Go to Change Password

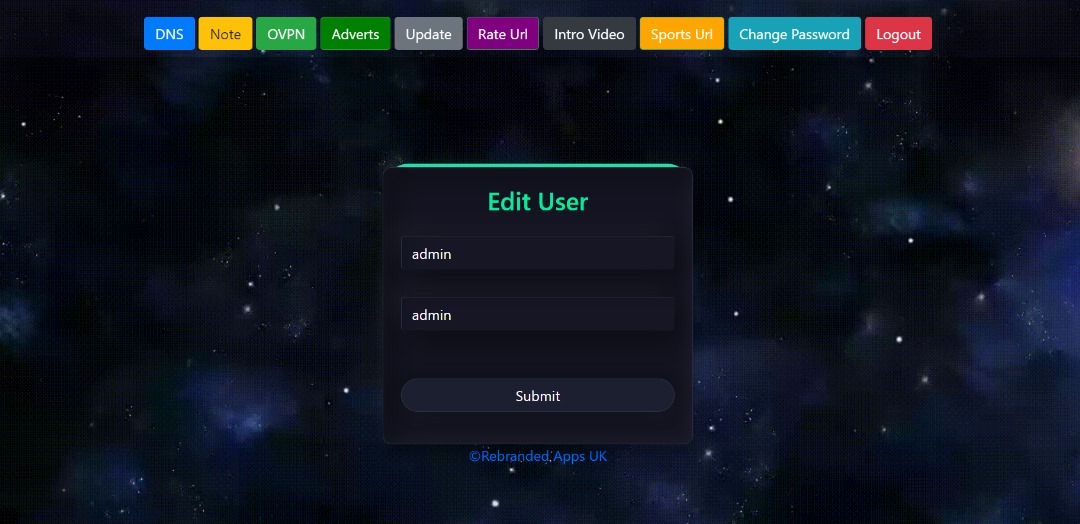coord(794,34)
